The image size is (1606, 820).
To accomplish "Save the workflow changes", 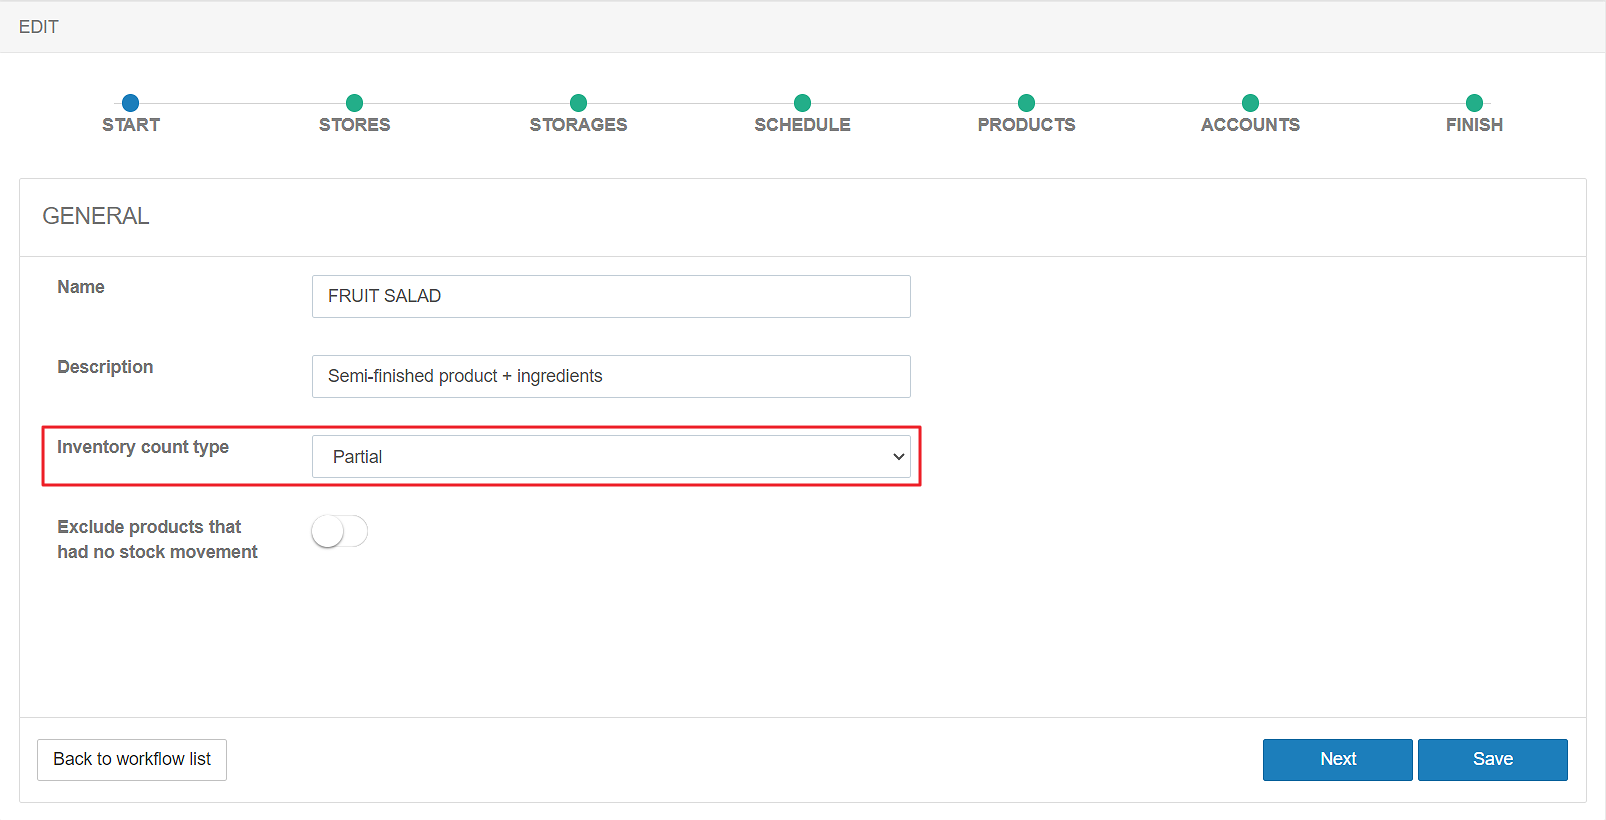I will 1492,760.
